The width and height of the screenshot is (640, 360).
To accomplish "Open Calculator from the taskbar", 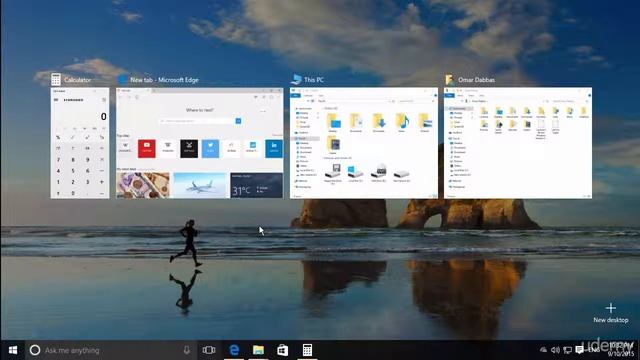I will [x=307, y=350].
